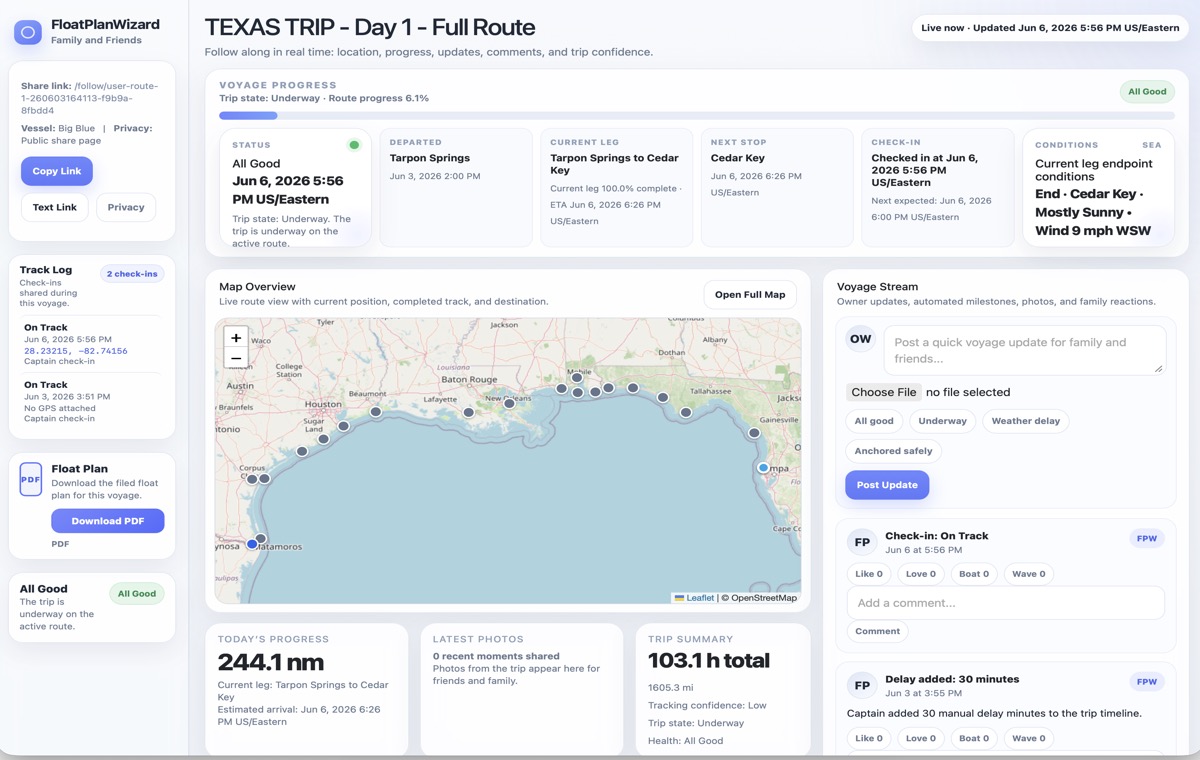Click the voyage route progress bar

click(x=697, y=116)
